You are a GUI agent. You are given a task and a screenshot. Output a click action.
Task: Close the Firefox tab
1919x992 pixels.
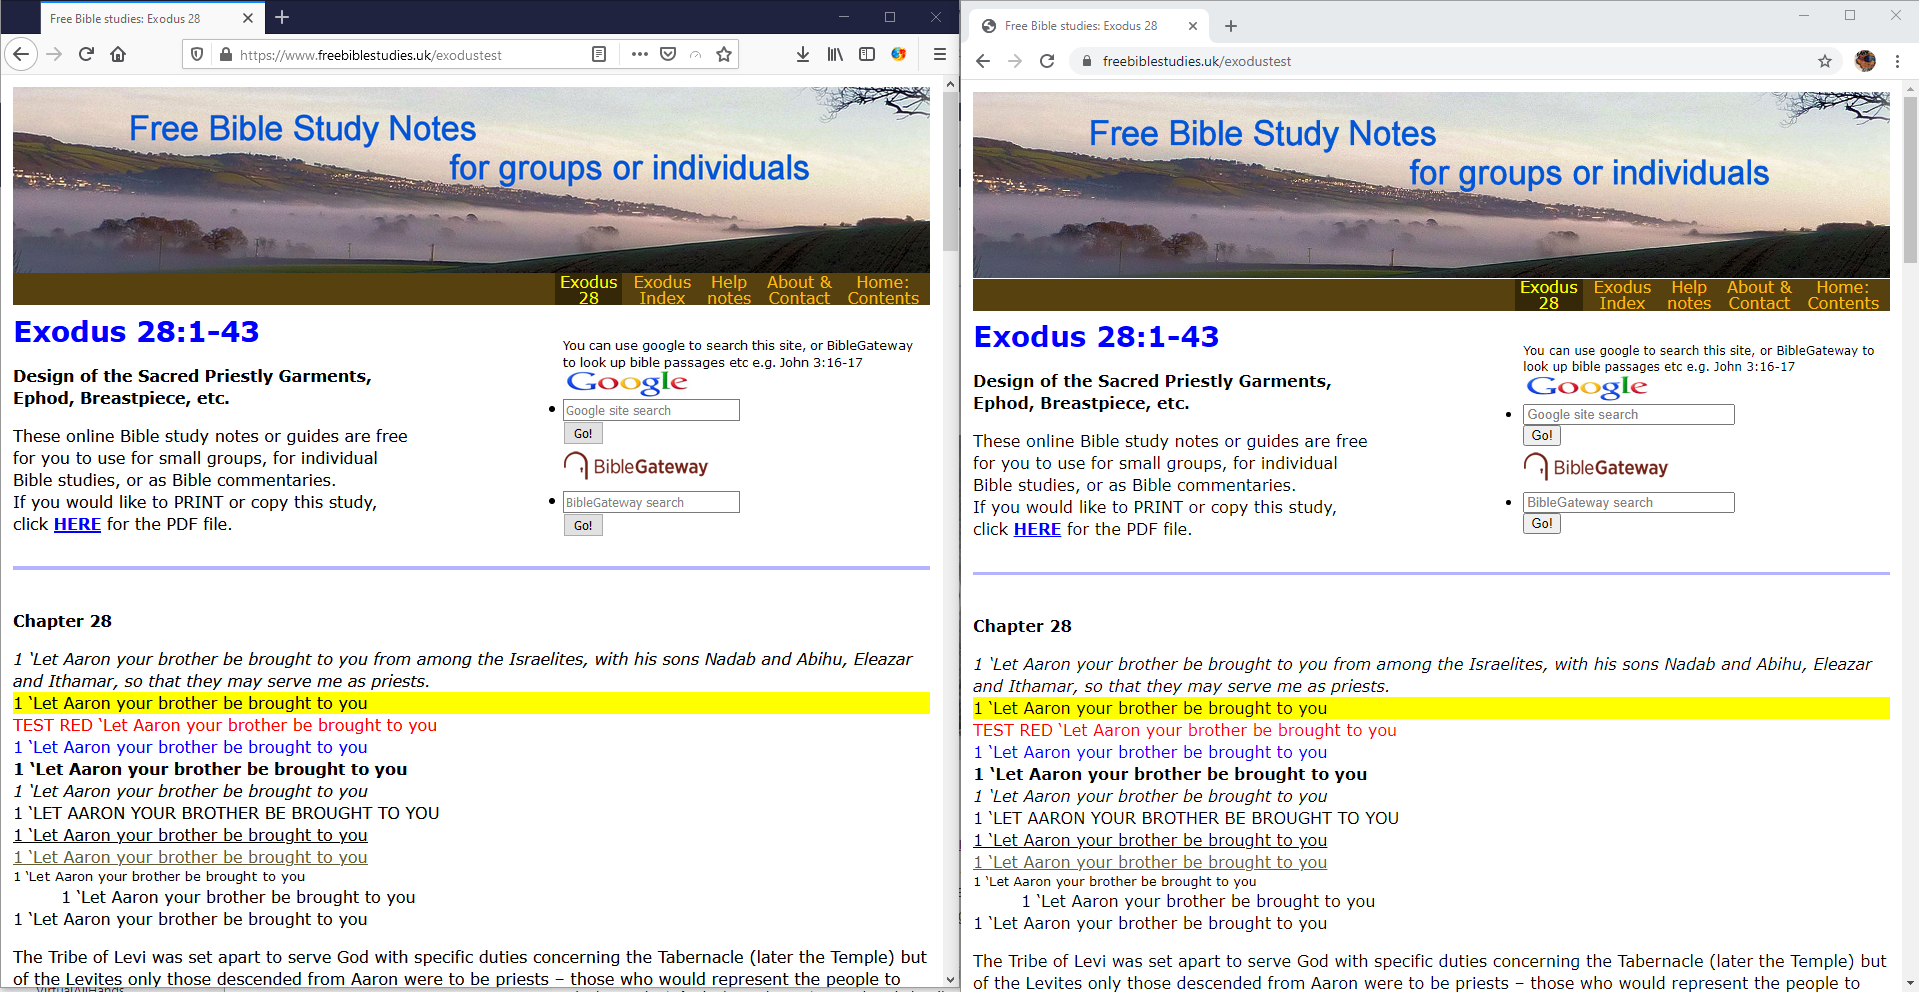248,18
